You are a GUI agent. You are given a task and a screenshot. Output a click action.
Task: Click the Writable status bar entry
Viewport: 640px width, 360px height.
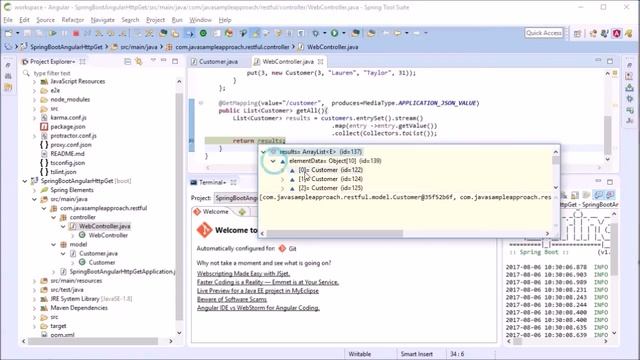[360, 354]
